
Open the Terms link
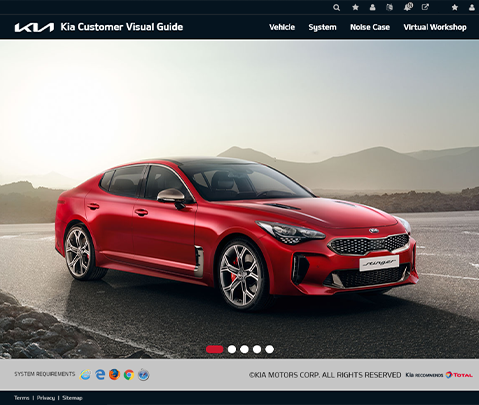22,398
